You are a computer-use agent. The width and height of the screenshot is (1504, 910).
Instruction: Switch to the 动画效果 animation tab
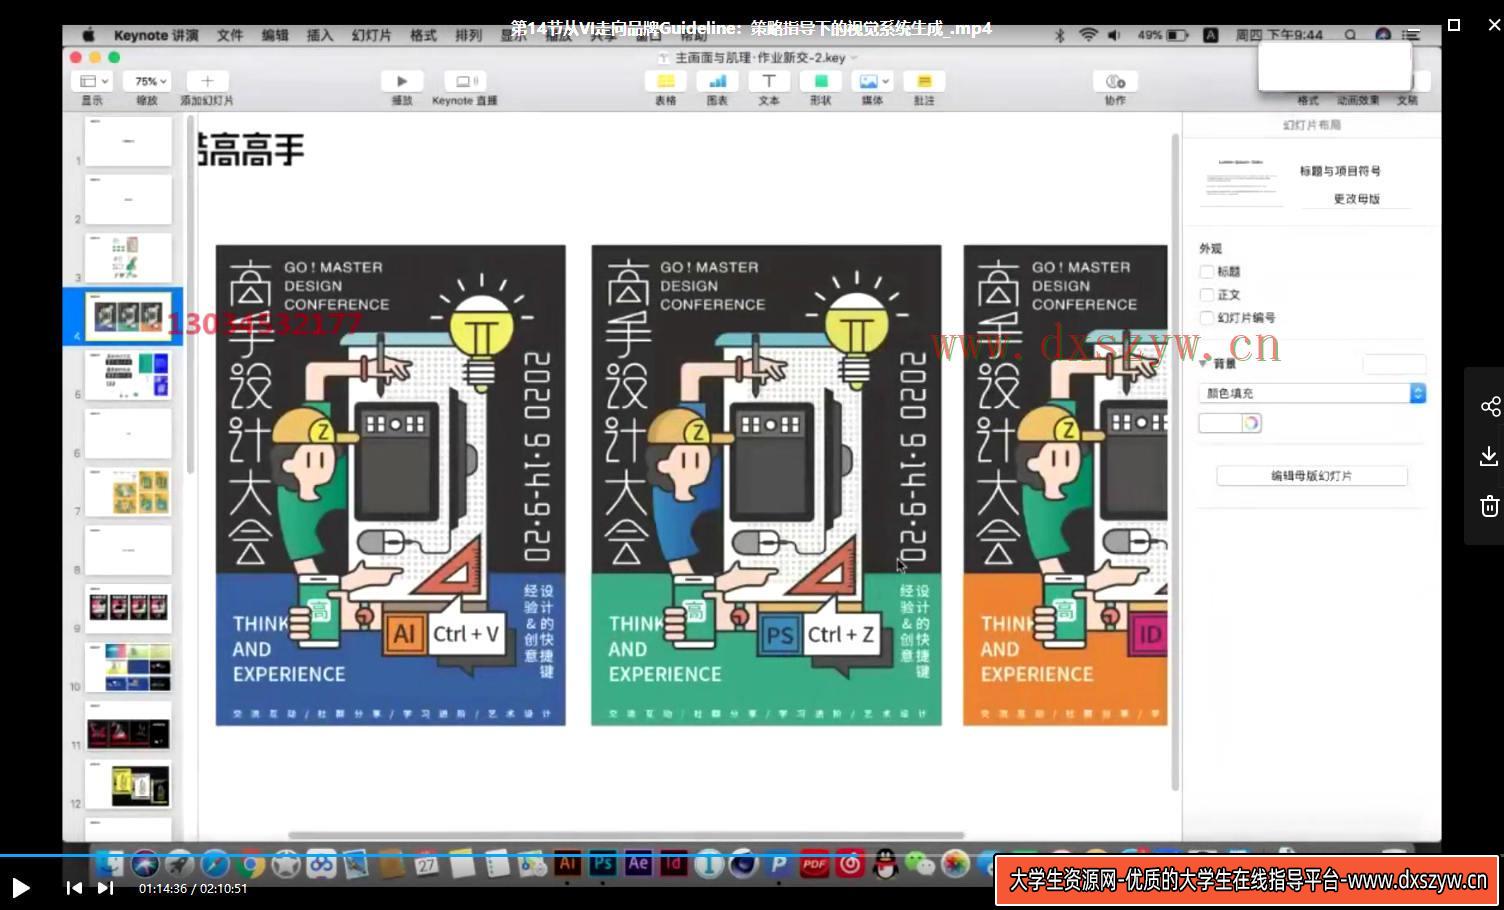[1358, 100]
